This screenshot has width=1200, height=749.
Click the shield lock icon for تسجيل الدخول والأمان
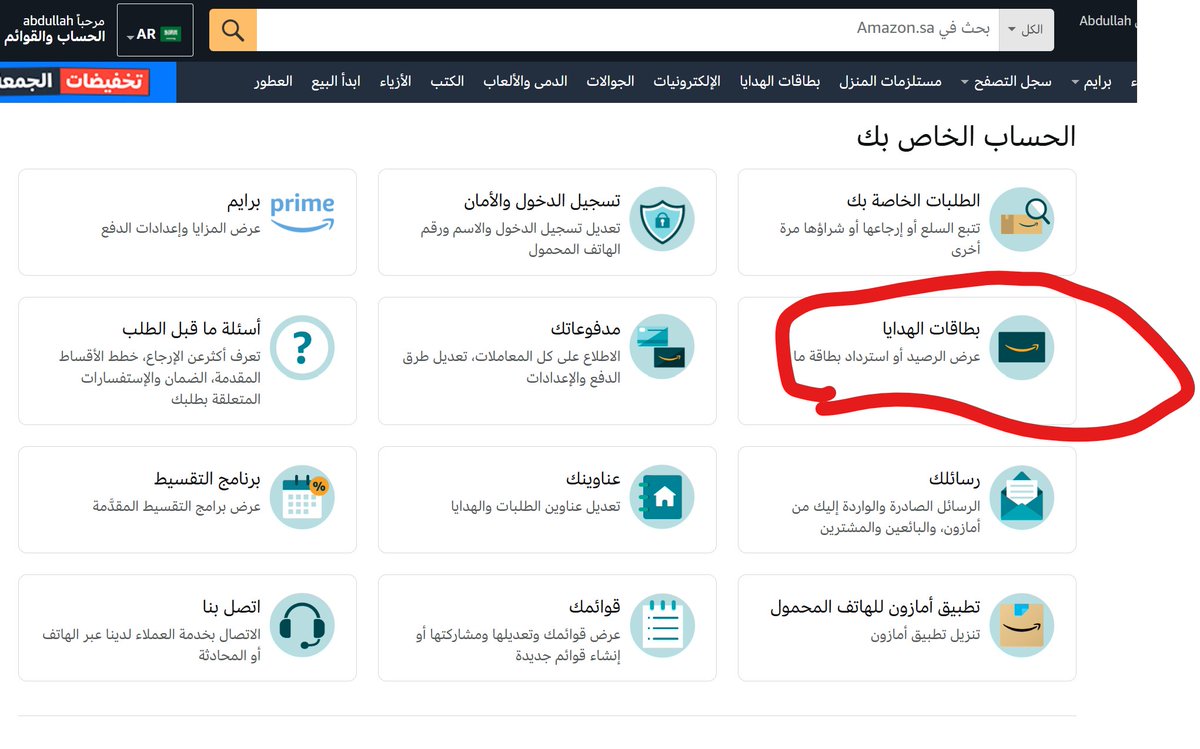click(661, 218)
